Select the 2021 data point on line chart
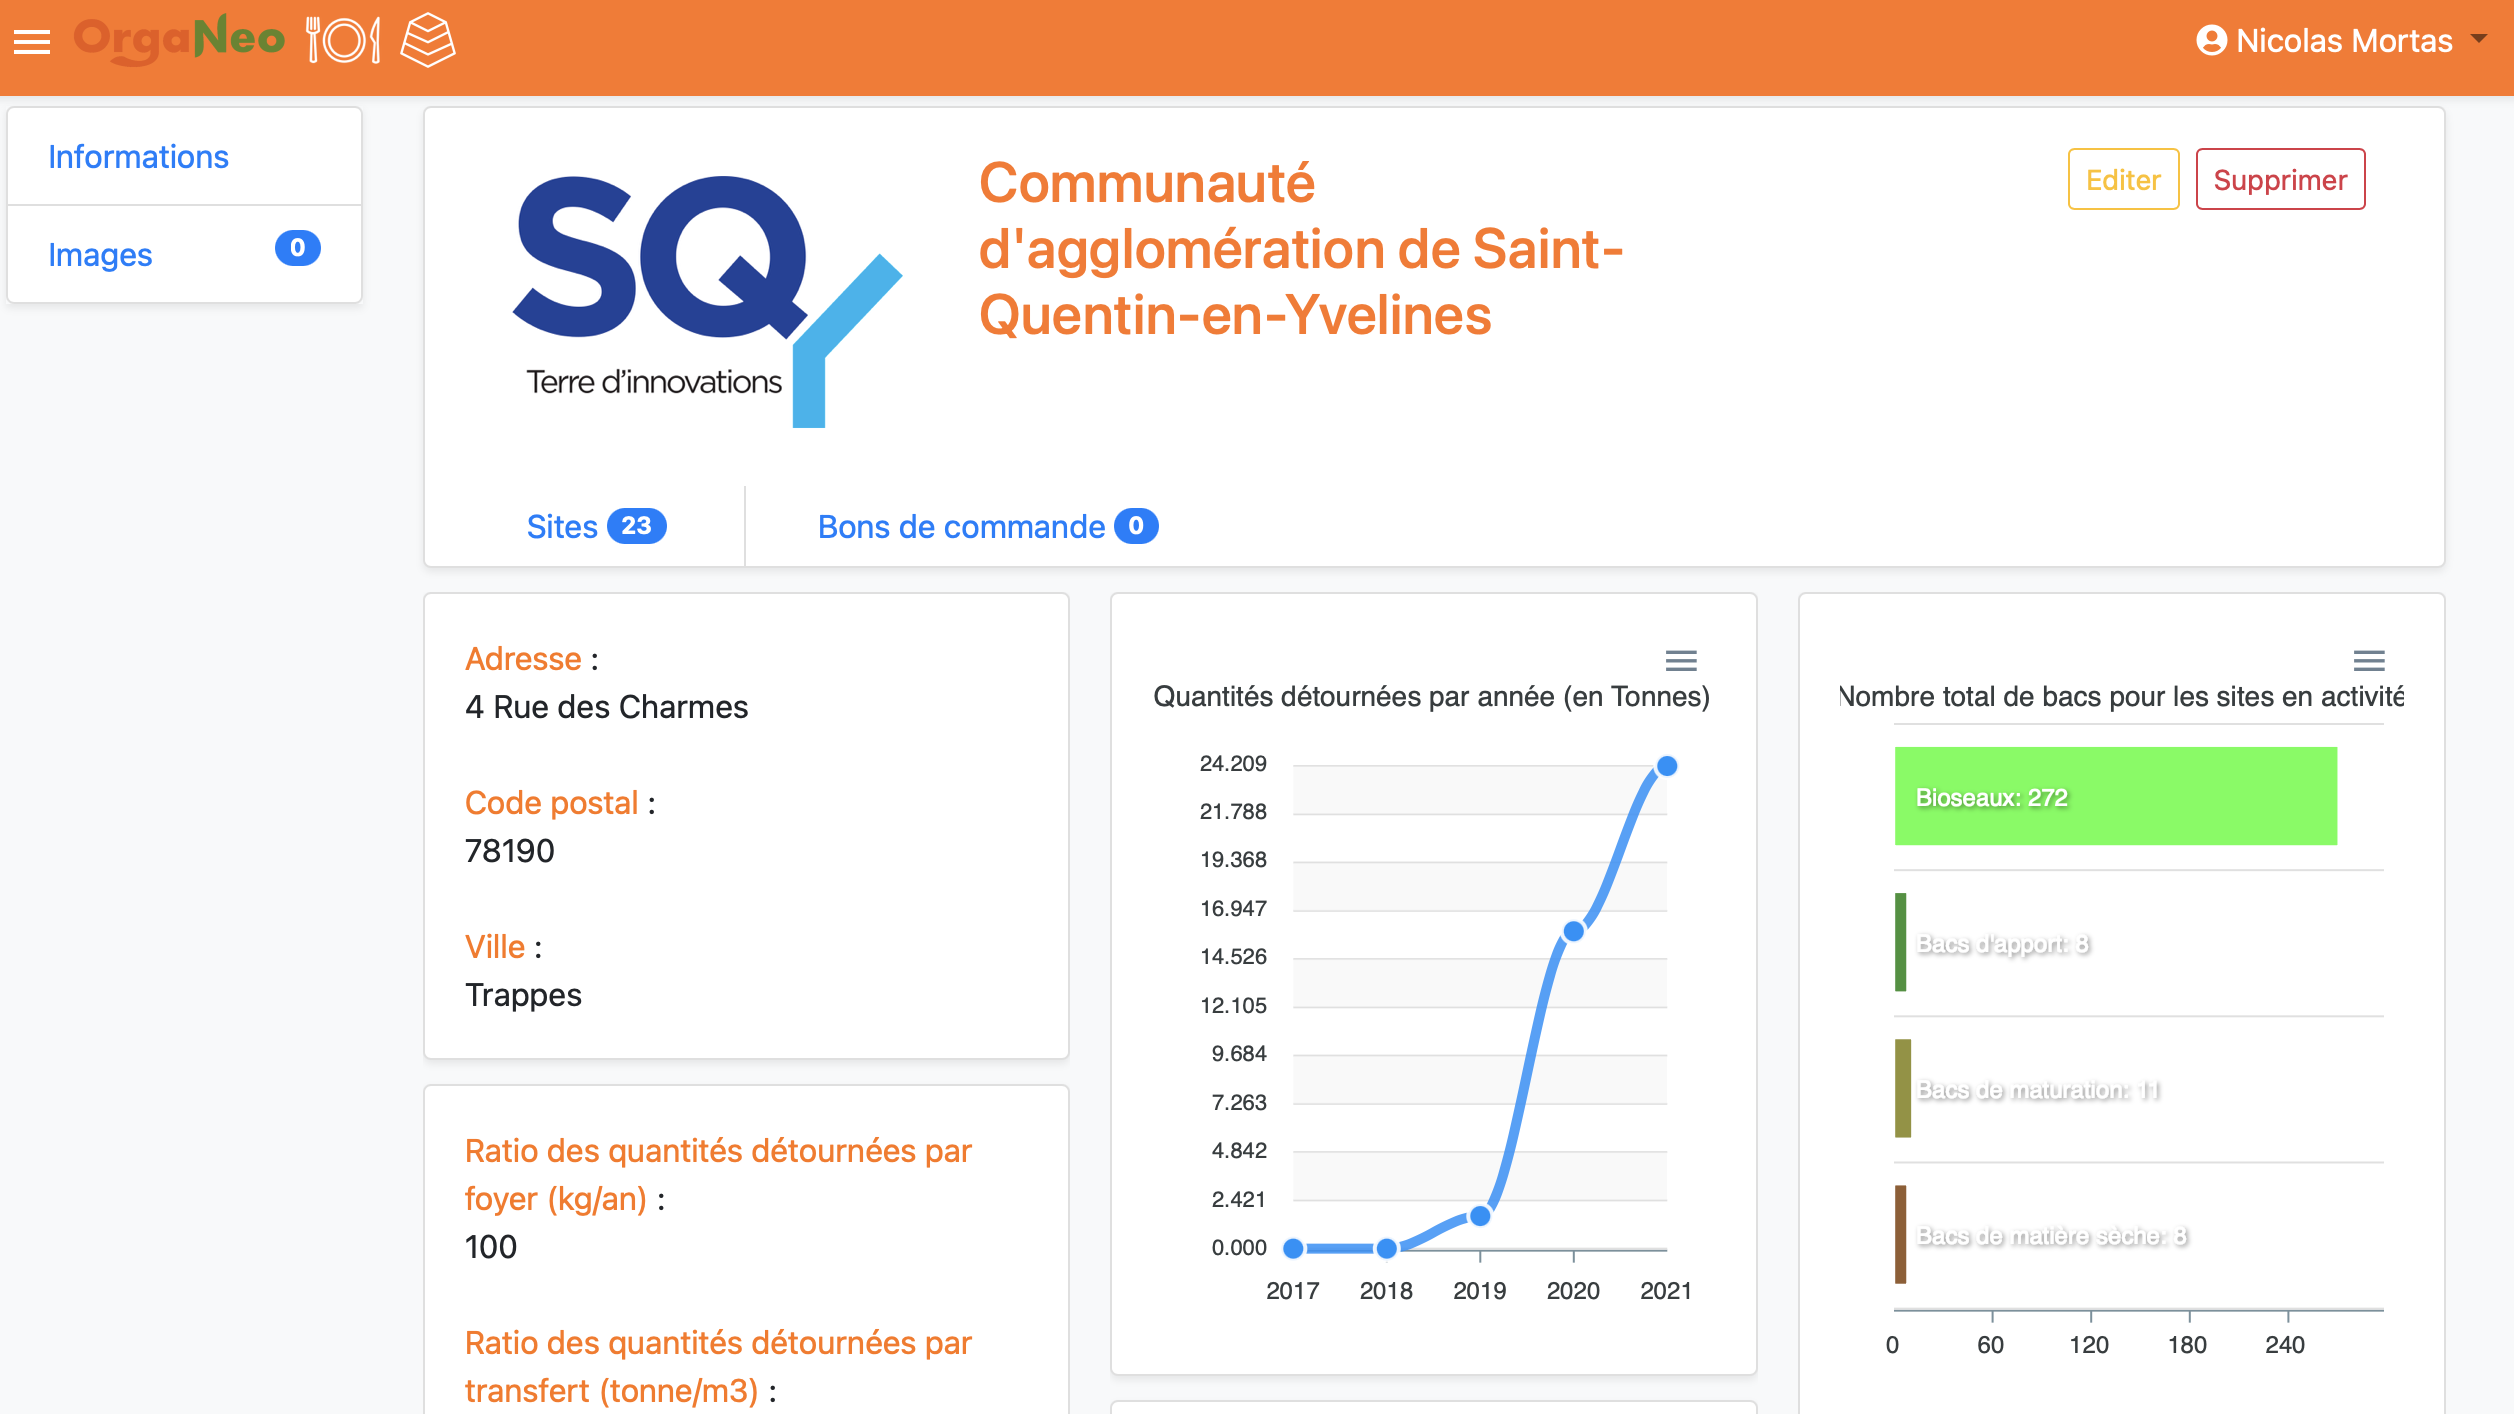This screenshot has height=1414, width=2514. pos(1667,766)
